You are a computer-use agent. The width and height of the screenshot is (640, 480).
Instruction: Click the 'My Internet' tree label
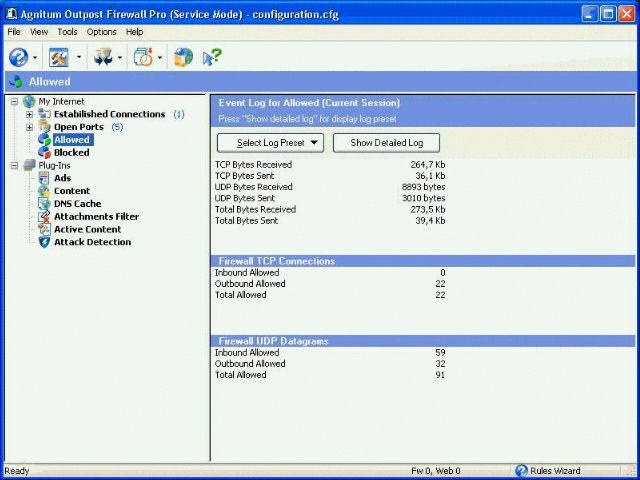pos(61,101)
